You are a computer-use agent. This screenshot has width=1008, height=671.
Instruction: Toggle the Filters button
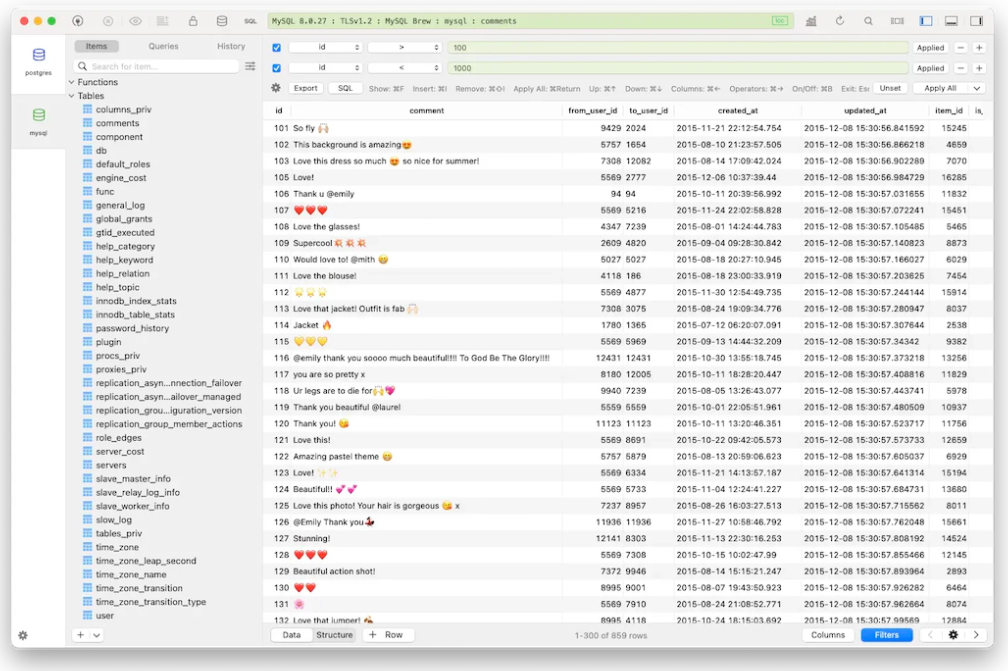pos(886,635)
